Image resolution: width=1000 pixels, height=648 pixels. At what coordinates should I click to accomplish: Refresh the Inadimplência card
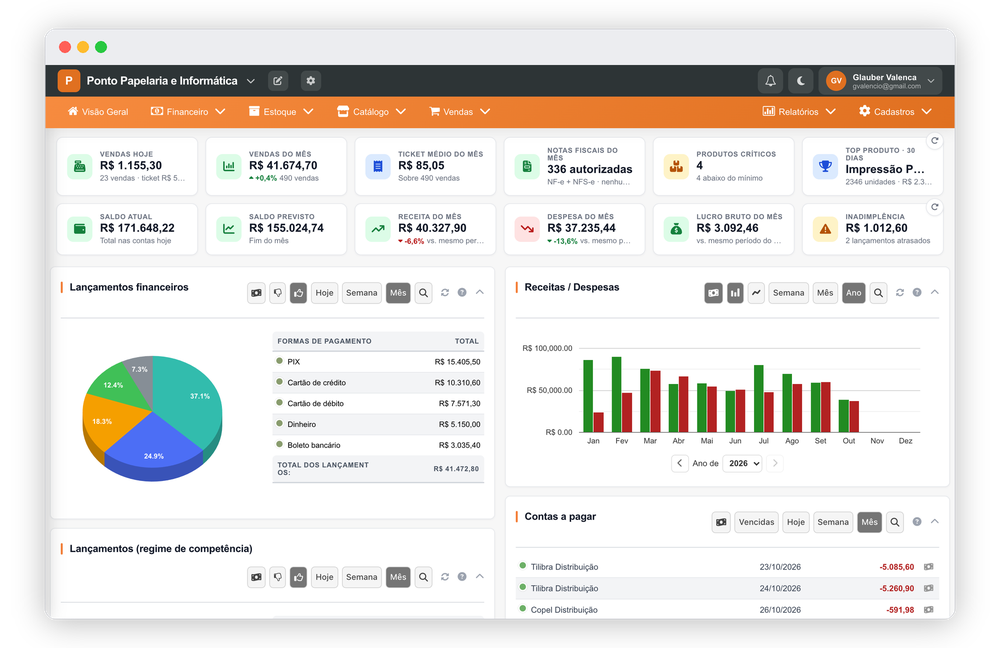[x=934, y=207]
